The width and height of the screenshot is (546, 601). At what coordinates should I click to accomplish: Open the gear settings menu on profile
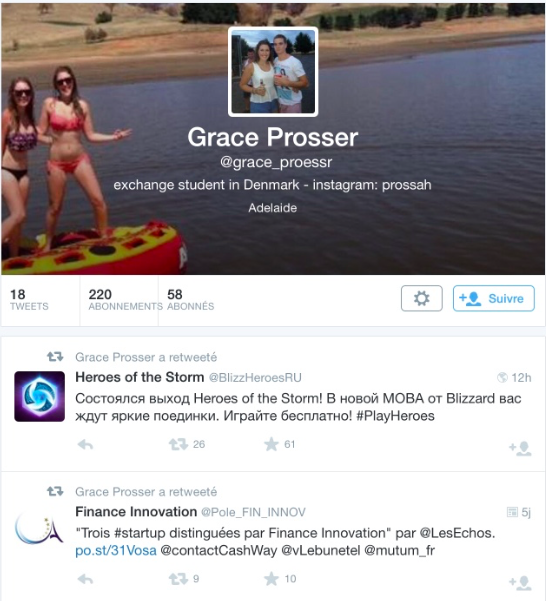(x=421, y=298)
